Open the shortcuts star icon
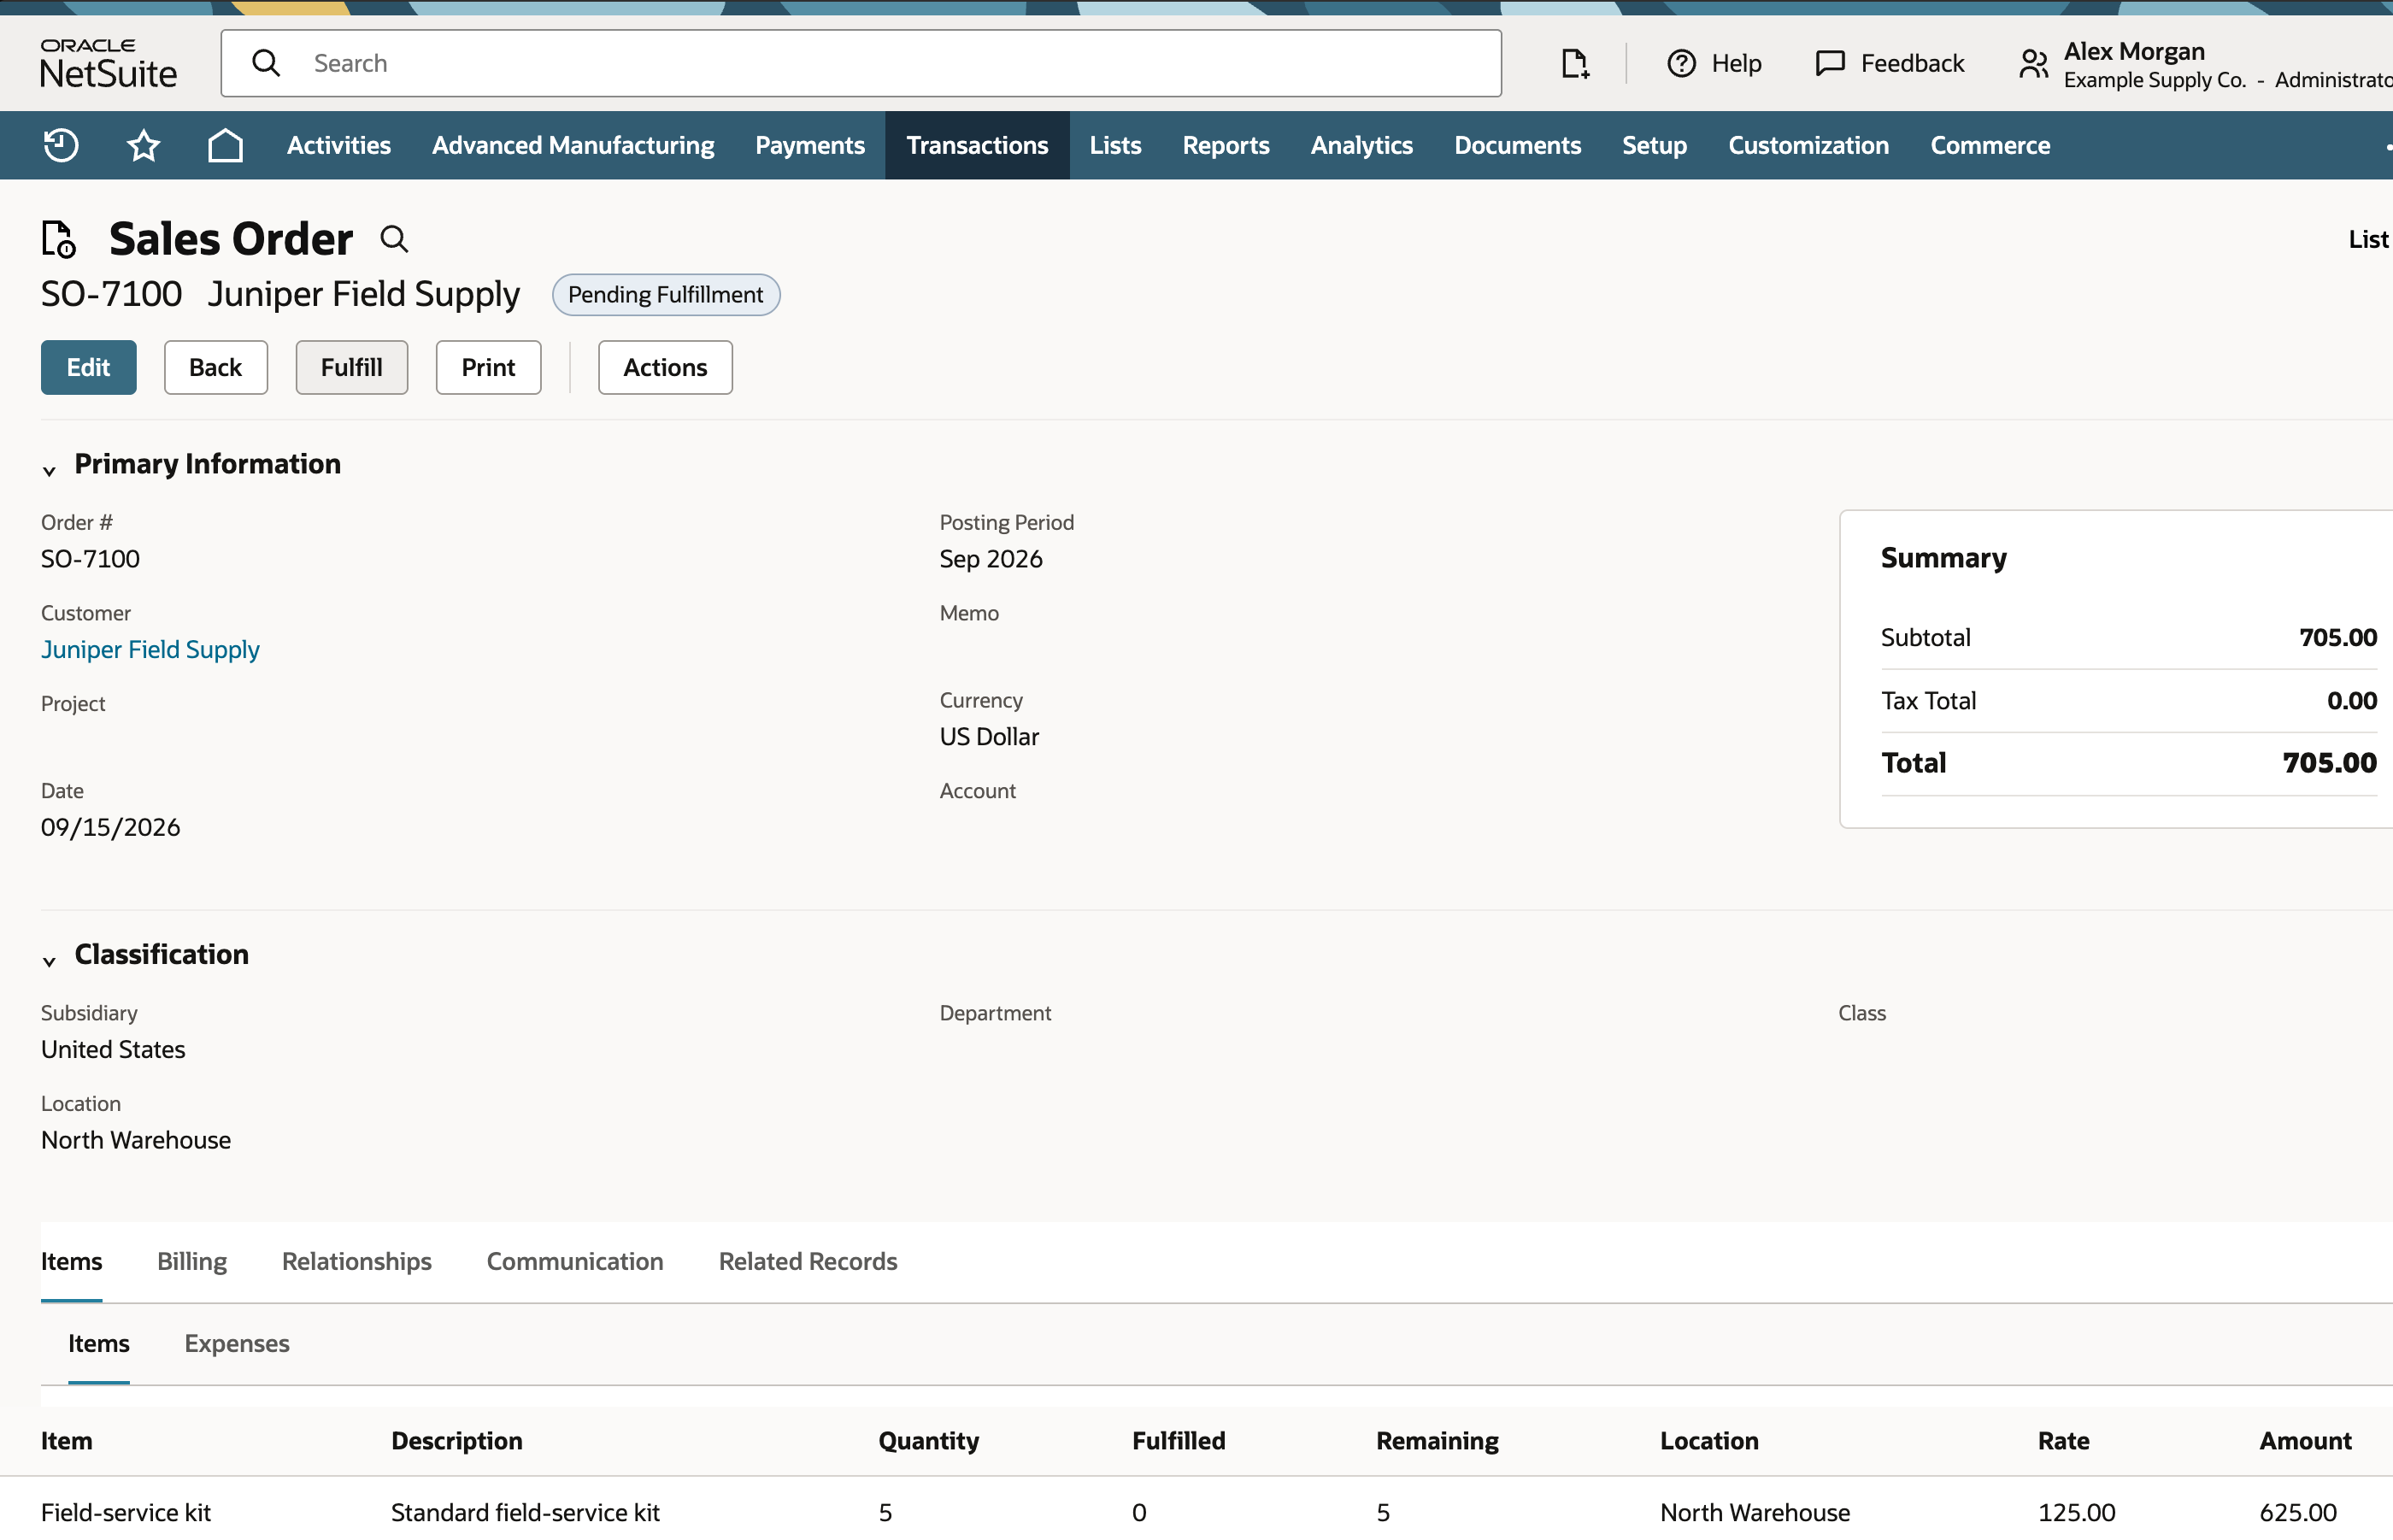2393x1540 pixels. [144, 145]
